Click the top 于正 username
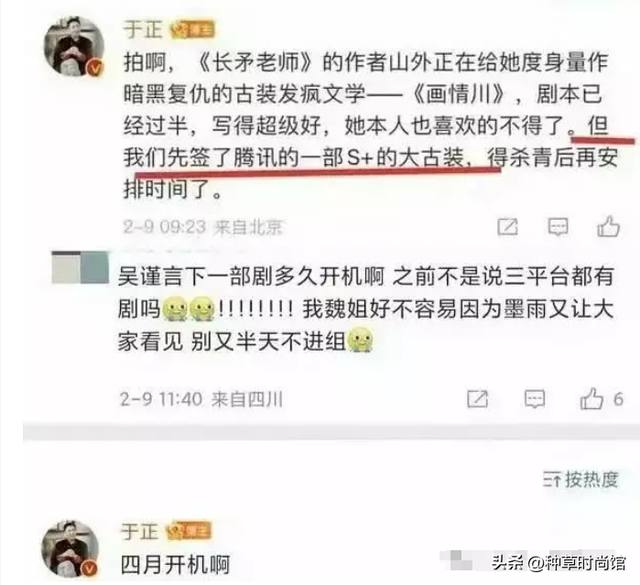 click(x=143, y=30)
